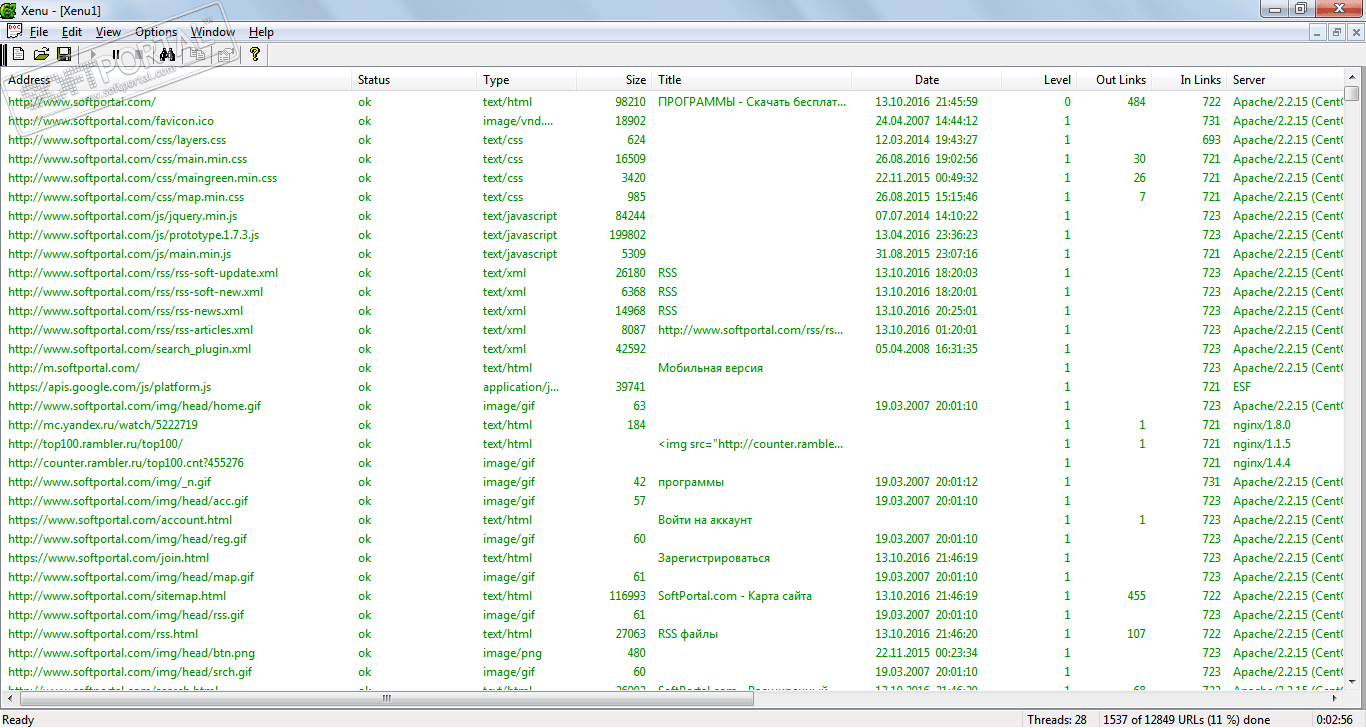Click the greyed Stop square icon in toolbar
The image size is (1366, 728).
point(138,54)
